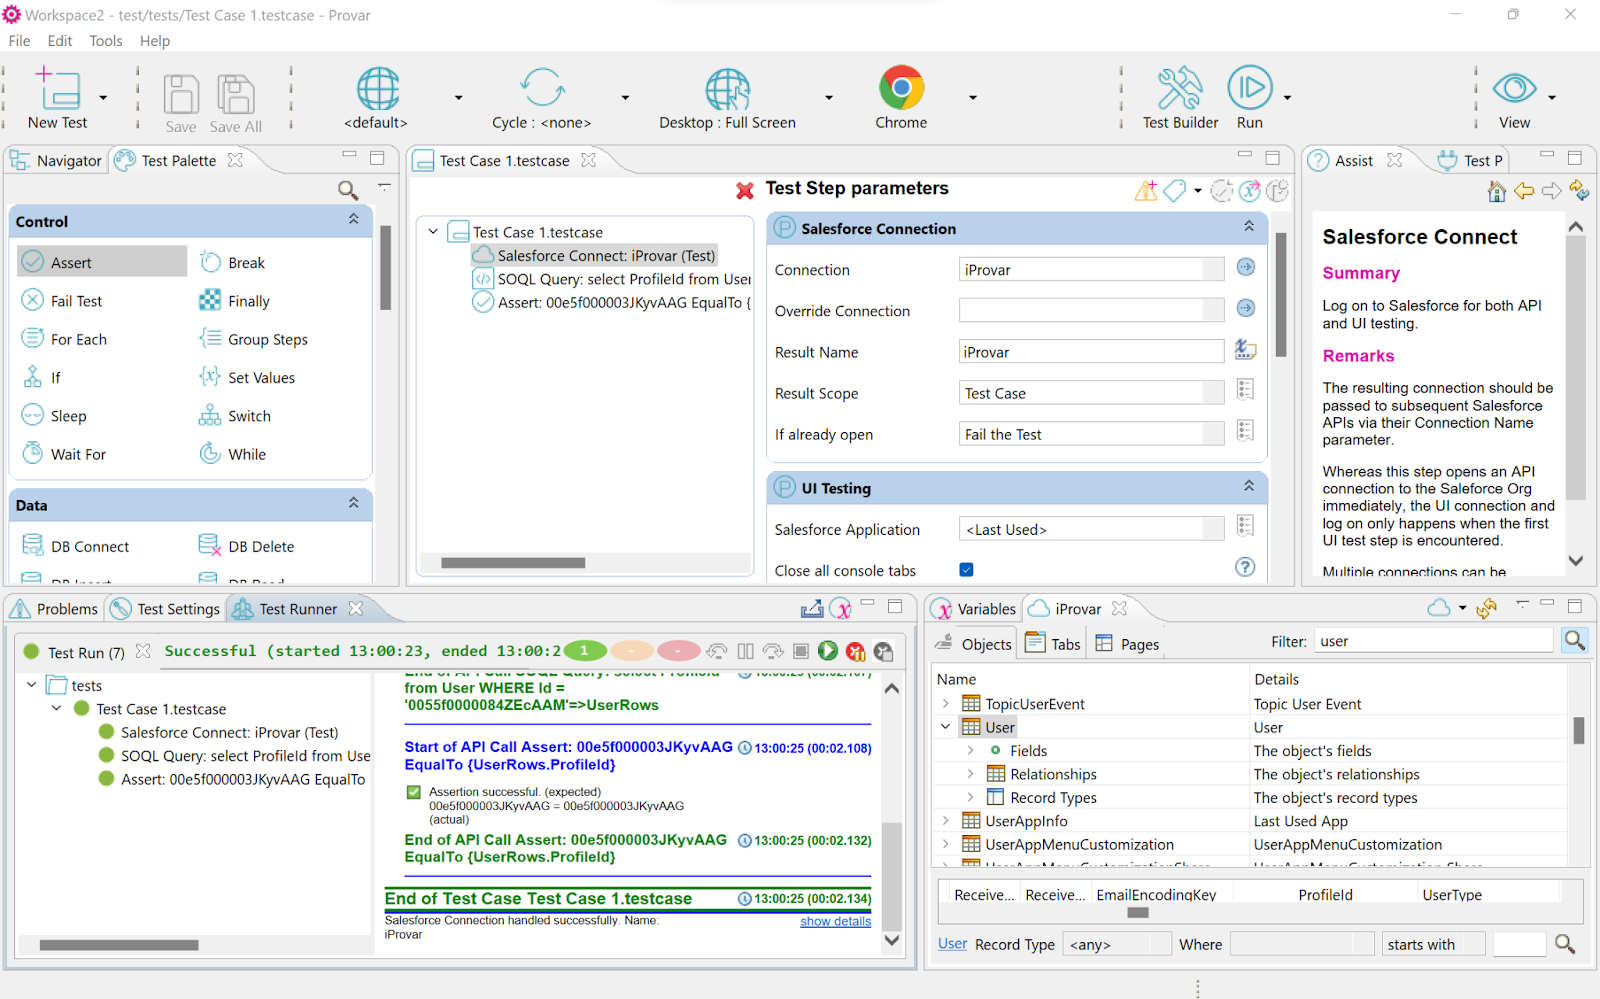The image size is (1600, 999).
Task: Open the Help menu
Action: (155, 41)
